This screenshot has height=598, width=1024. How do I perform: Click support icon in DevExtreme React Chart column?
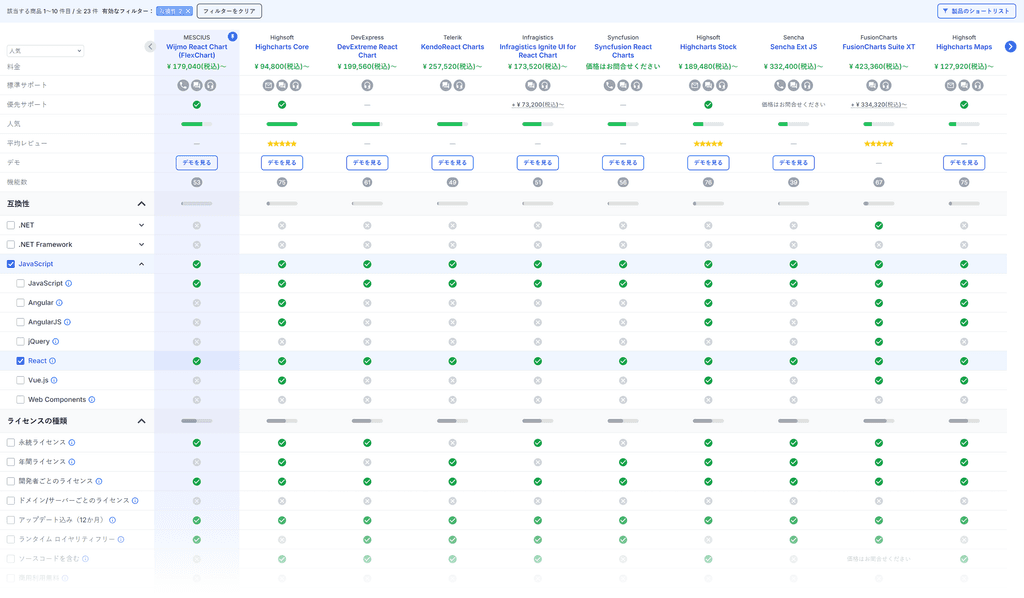(367, 86)
